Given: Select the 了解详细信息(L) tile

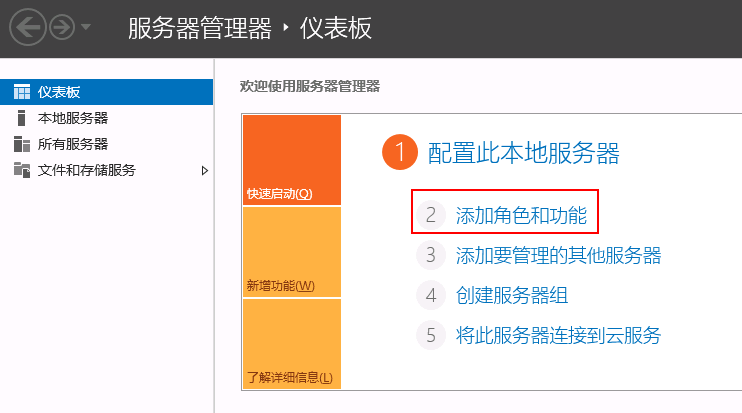Looking at the screenshot, I should click(x=292, y=344).
